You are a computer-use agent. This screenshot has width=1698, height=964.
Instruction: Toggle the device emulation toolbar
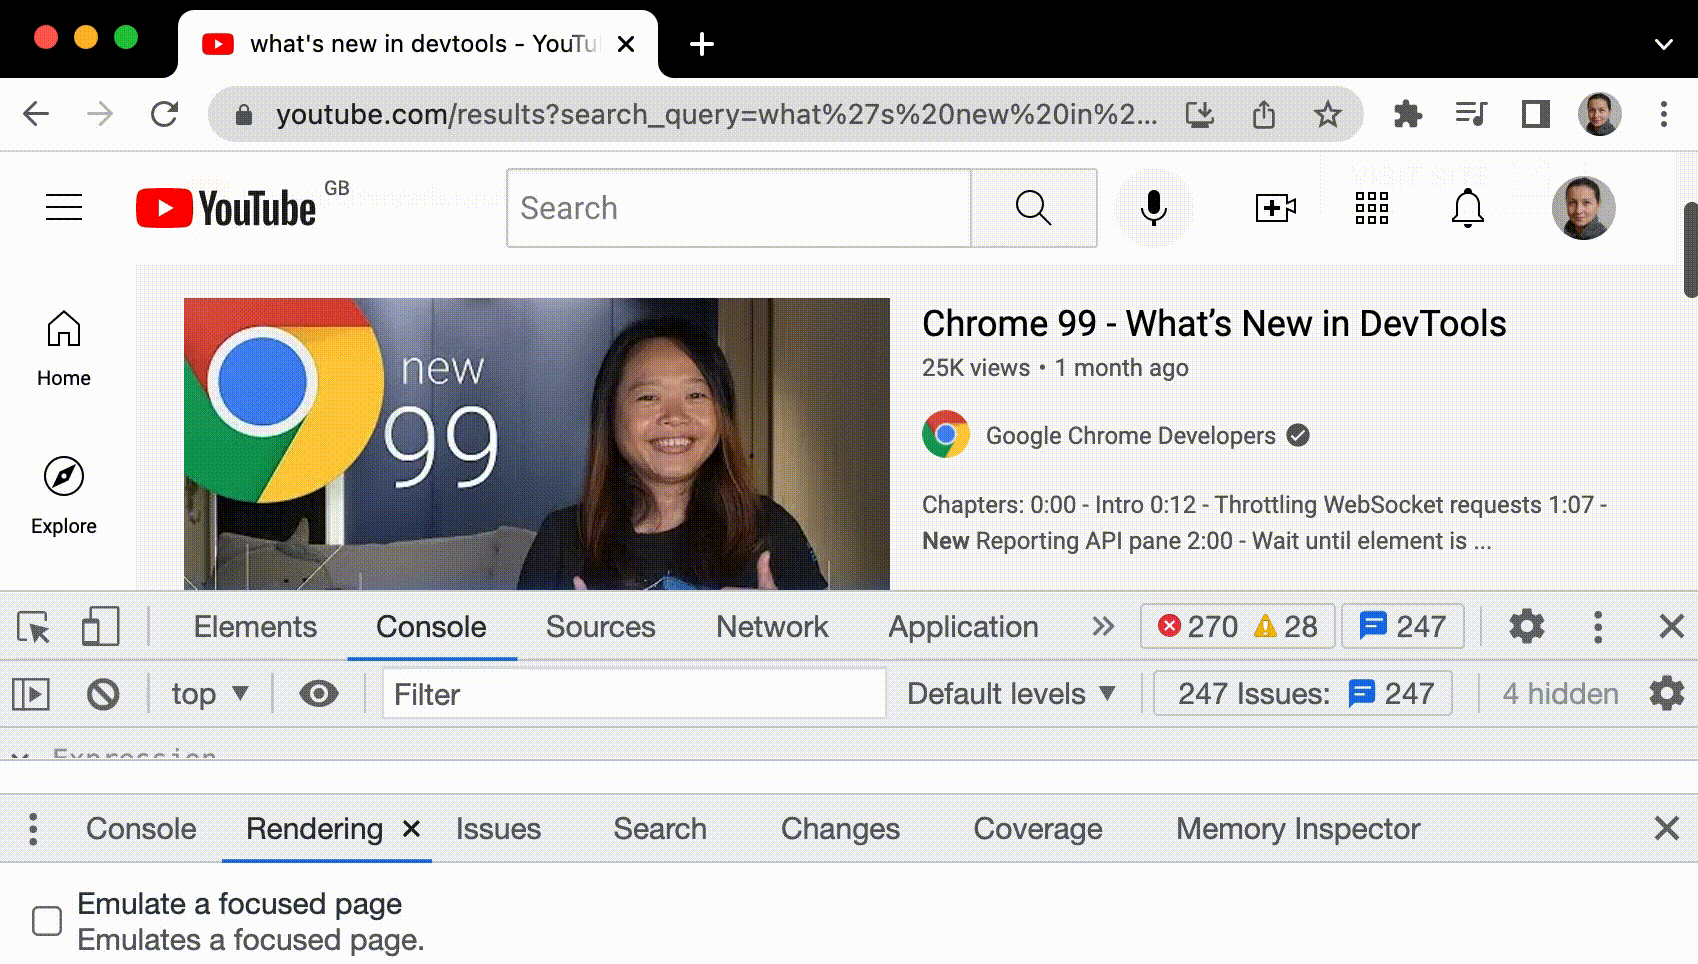click(98, 625)
